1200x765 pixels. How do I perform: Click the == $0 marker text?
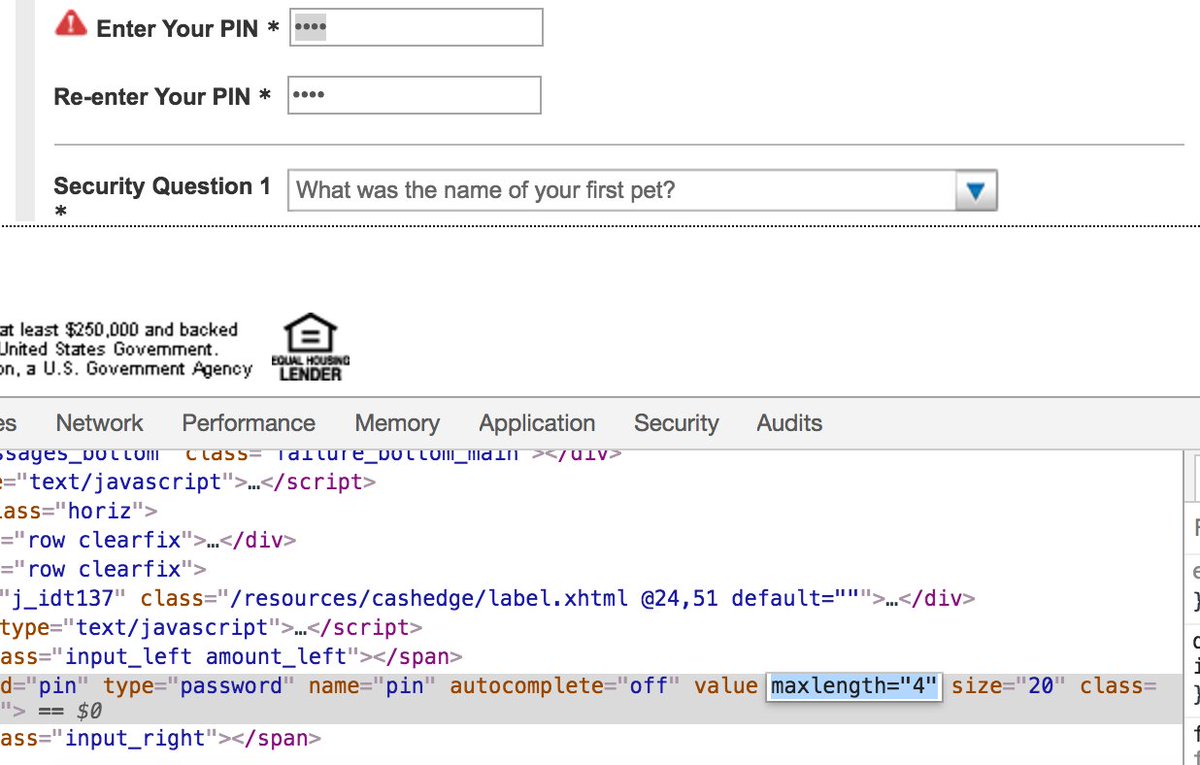click(x=69, y=712)
